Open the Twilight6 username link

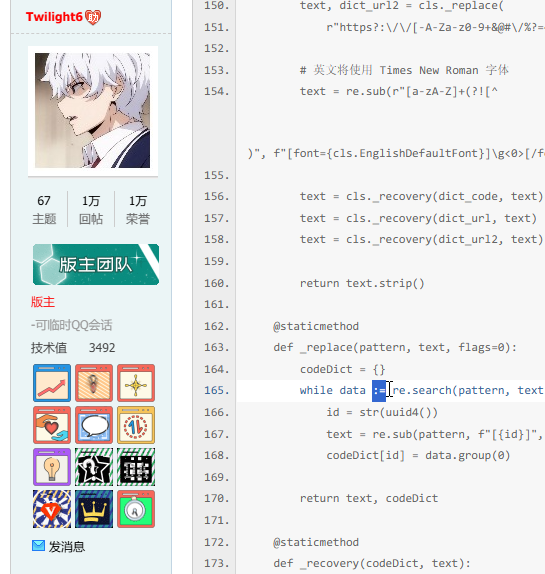[54, 17]
